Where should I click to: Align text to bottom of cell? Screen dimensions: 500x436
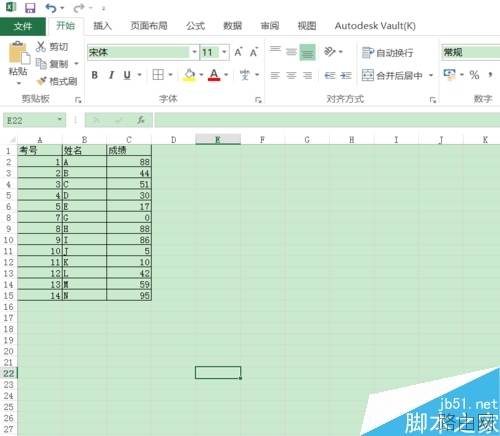[x=307, y=52]
